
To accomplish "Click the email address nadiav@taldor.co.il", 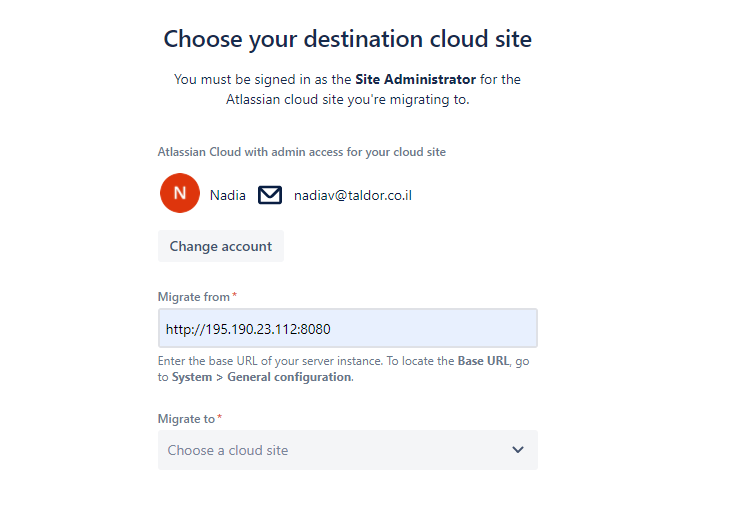I will pyautogui.click(x=352, y=195).
